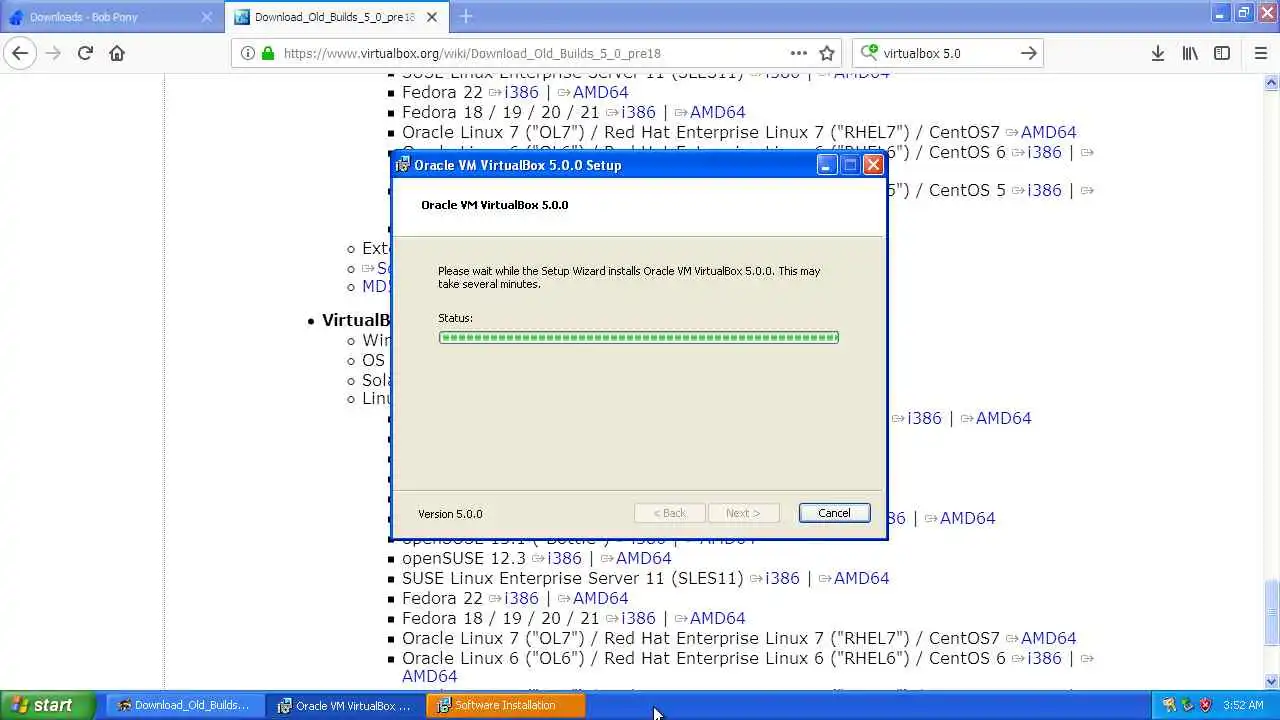Go back to the previous page
This screenshot has height=720, width=1280.
pyautogui.click(x=20, y=53)
